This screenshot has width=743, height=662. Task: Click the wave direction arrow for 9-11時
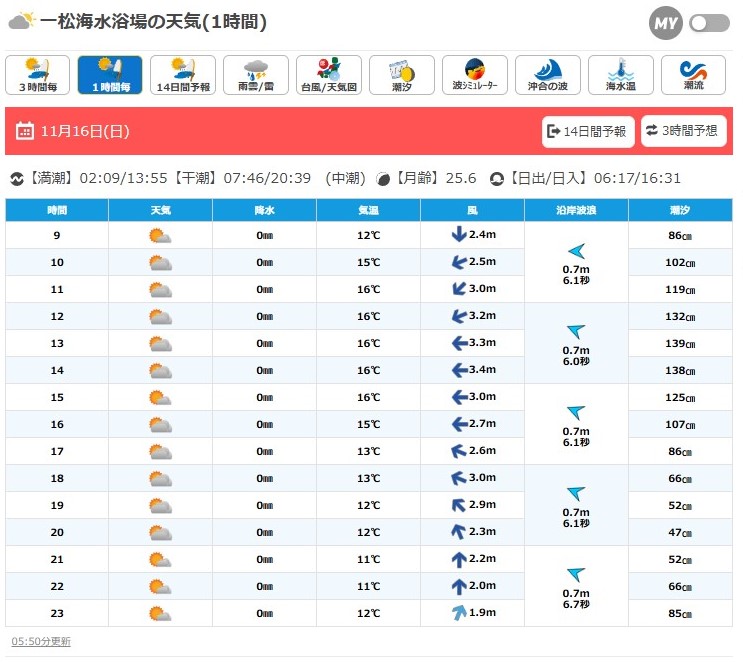[576, 250]
